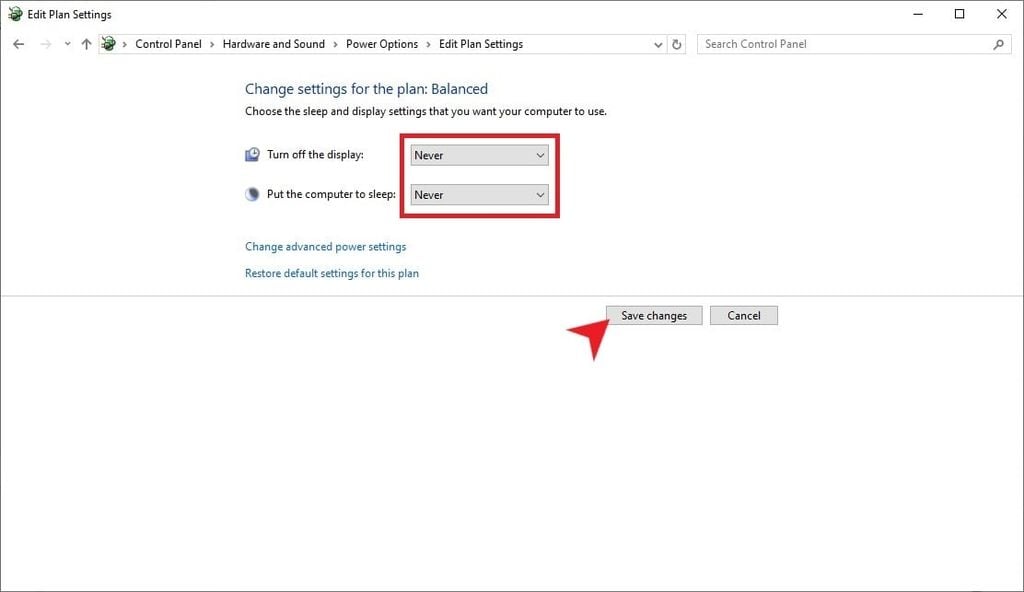Screen dimensions: 1024x592
Task: Click the Back navigation arrow
Action: (18, 43)
